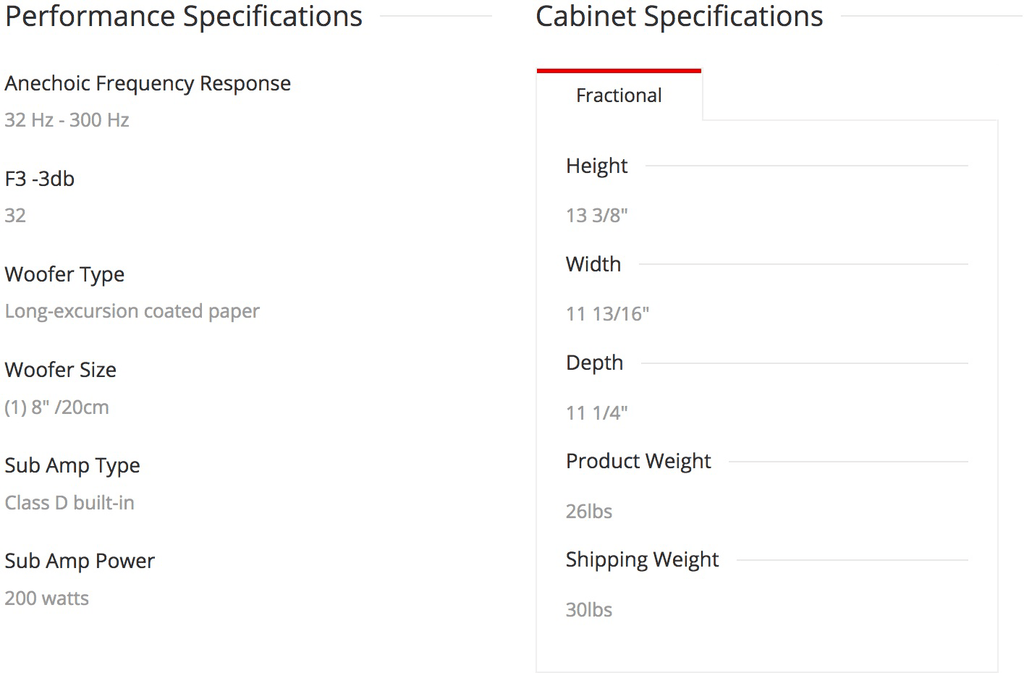Select the 11 13/16" width value
This screenshot has height=673, width=1024.
pos(608,314)
